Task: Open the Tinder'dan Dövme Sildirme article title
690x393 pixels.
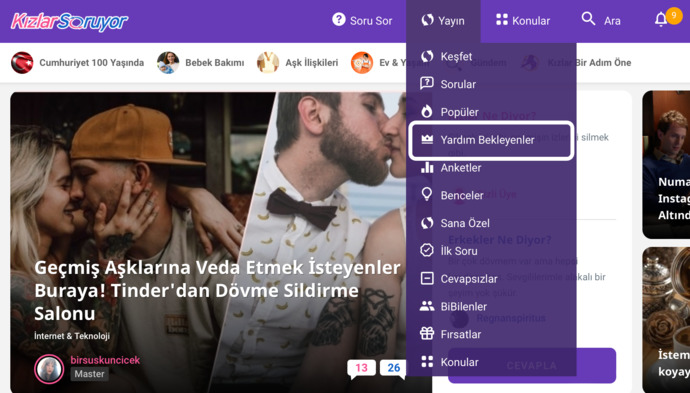Action: (x=217, y=290)
